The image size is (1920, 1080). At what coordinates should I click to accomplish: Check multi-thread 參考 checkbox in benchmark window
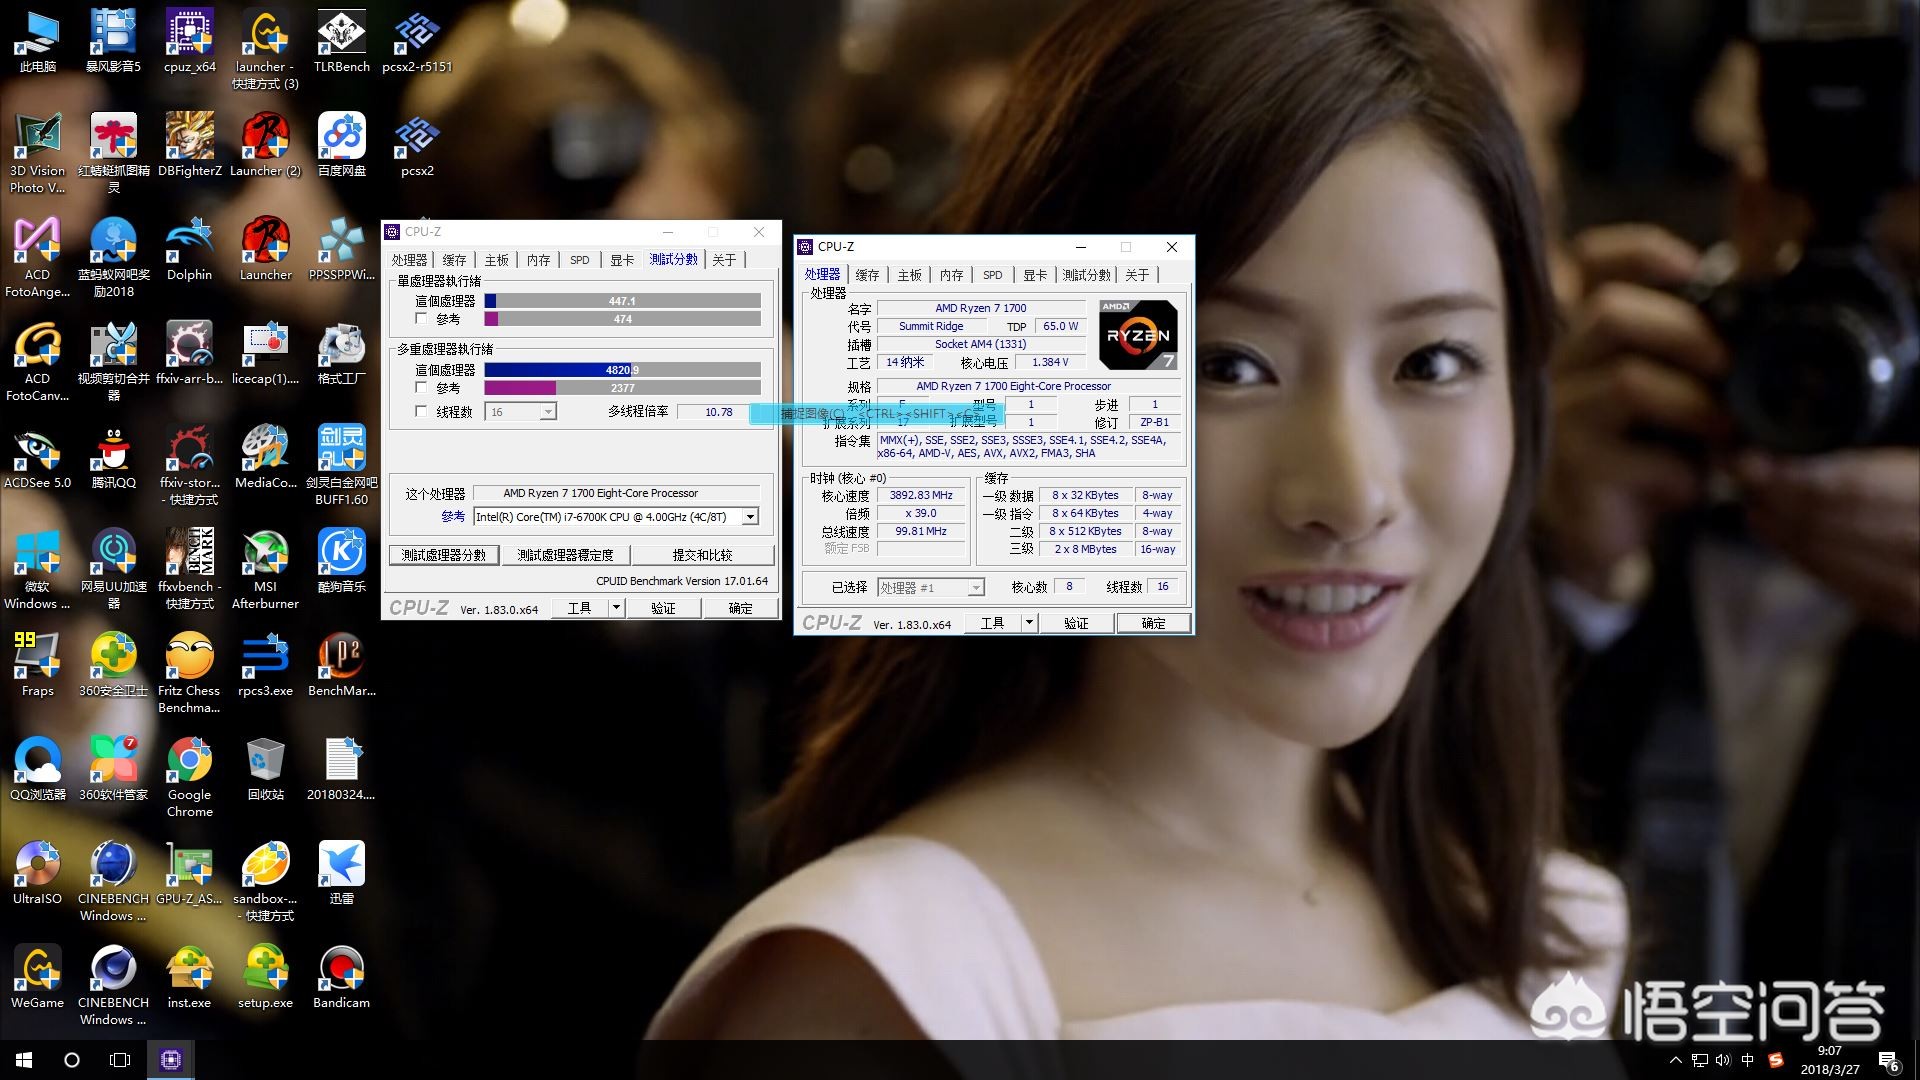(x=421, y=387)
